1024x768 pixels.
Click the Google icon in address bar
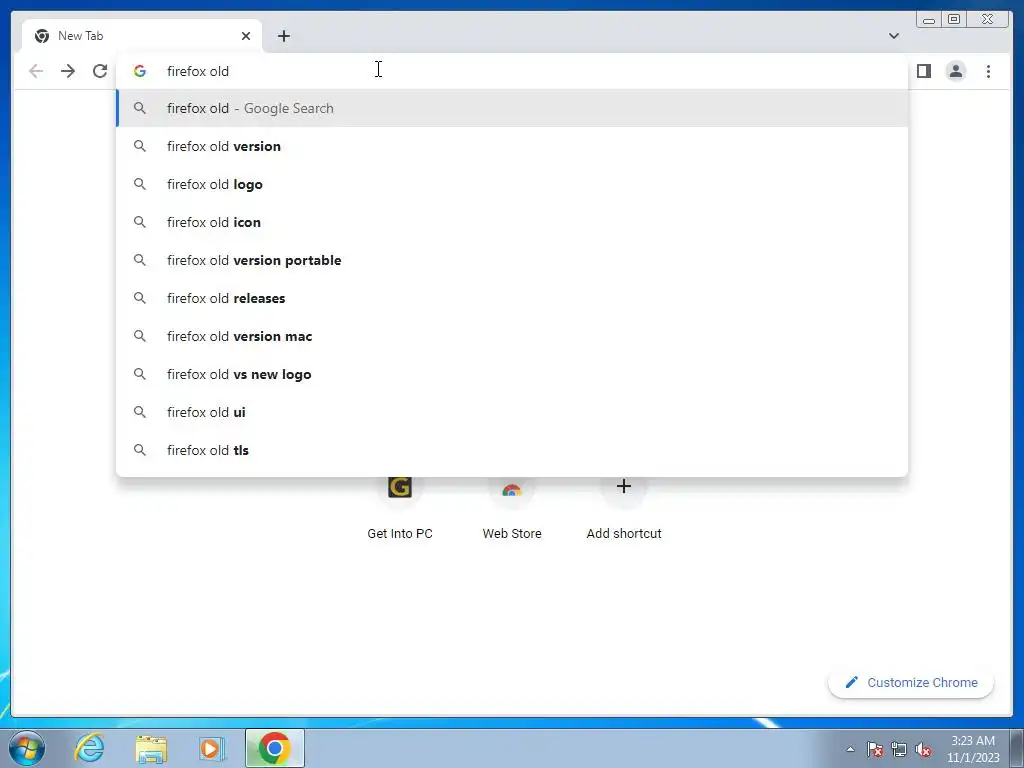pos(140,71)
